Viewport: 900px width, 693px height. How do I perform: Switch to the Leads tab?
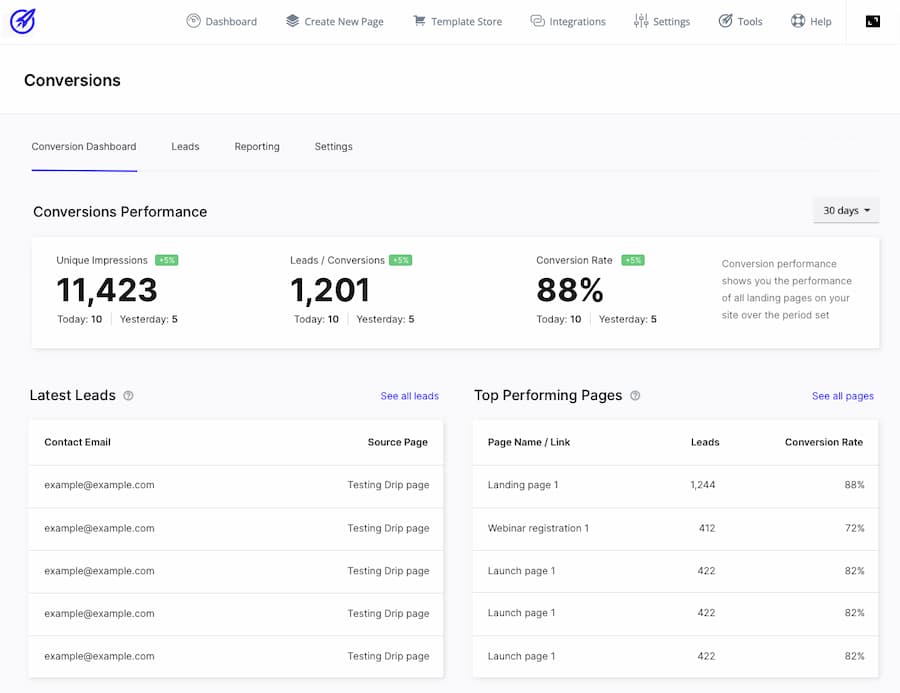(x=185, y=146)
